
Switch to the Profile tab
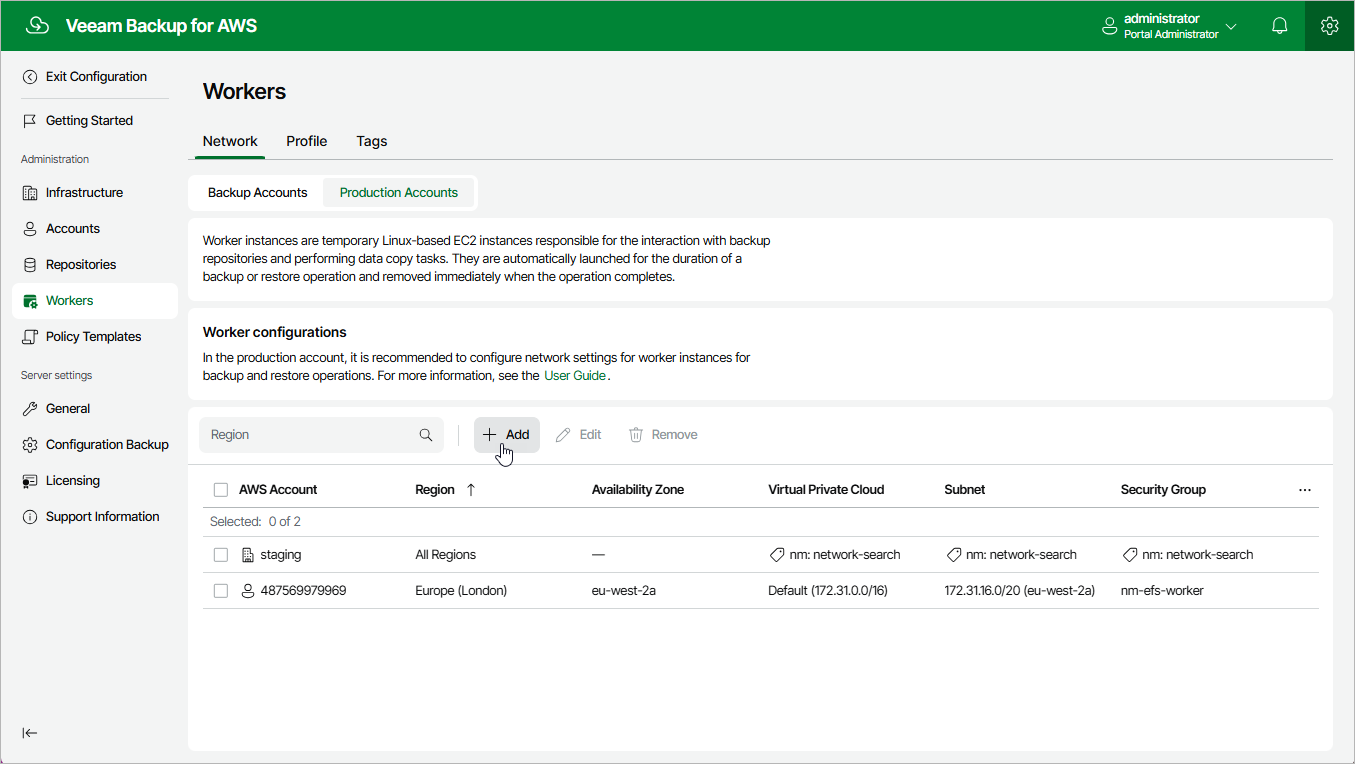[x=307, y=141]
